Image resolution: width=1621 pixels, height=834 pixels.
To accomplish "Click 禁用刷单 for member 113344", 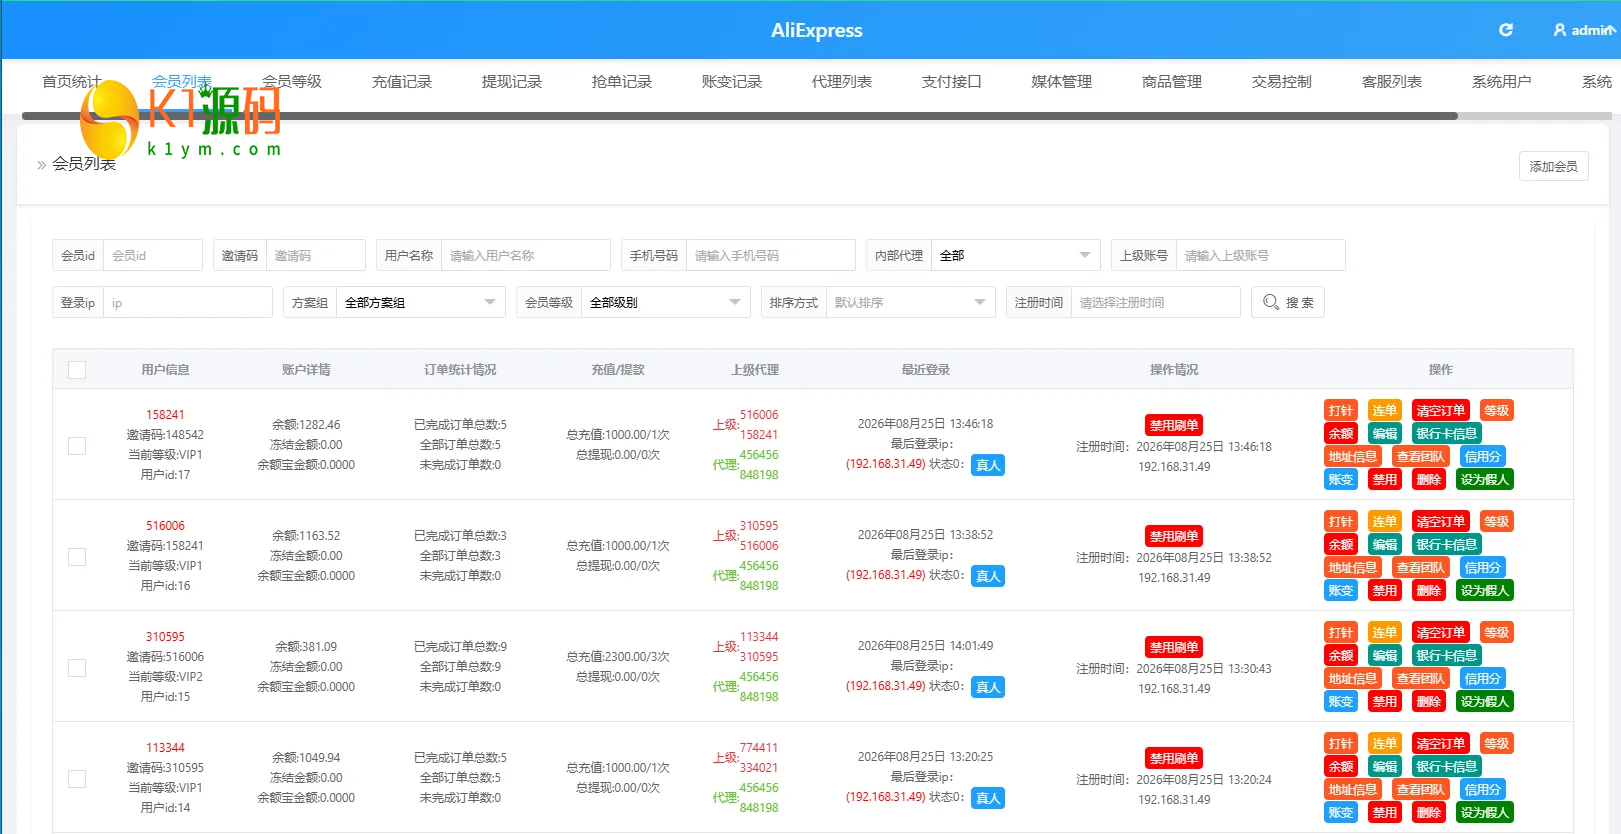I will tap(1174, 758).
